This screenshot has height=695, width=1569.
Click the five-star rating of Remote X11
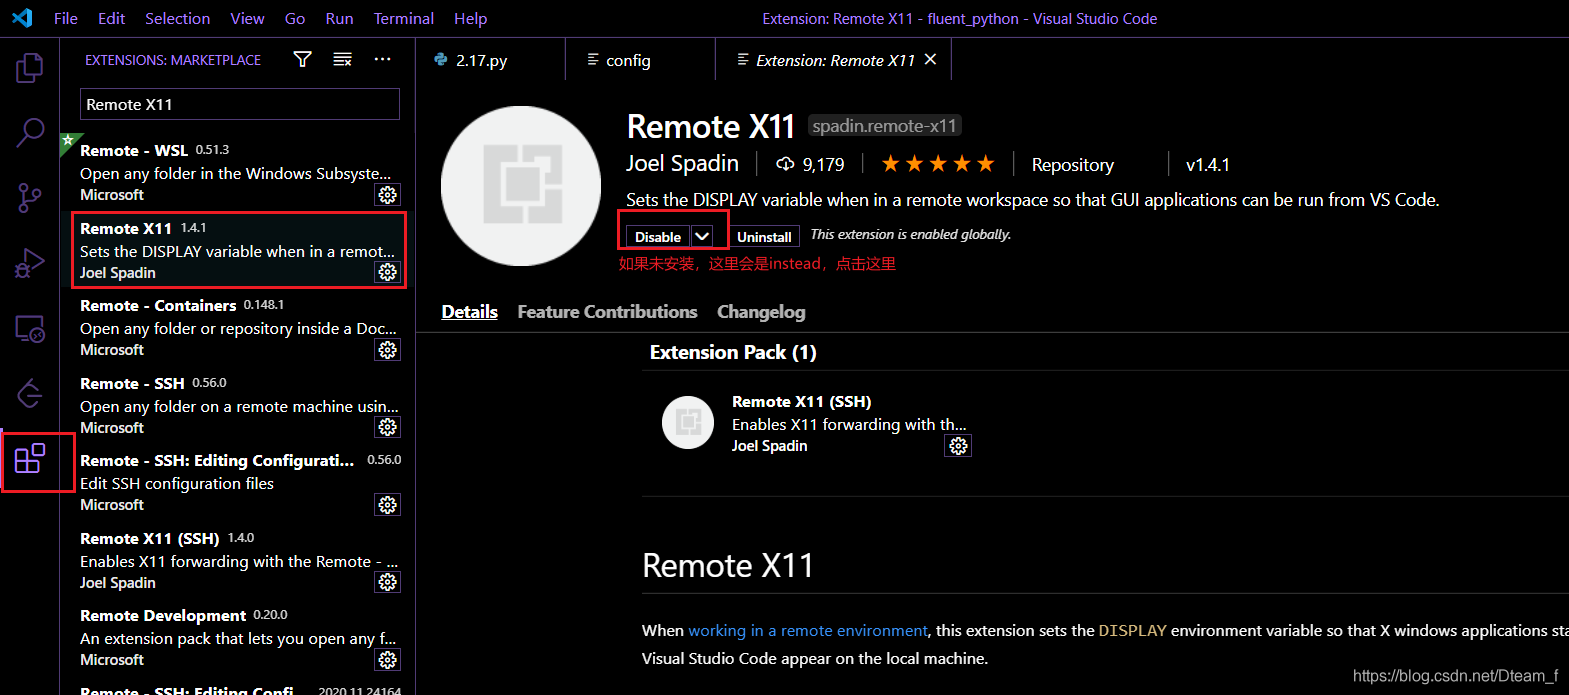click(937, 164)
